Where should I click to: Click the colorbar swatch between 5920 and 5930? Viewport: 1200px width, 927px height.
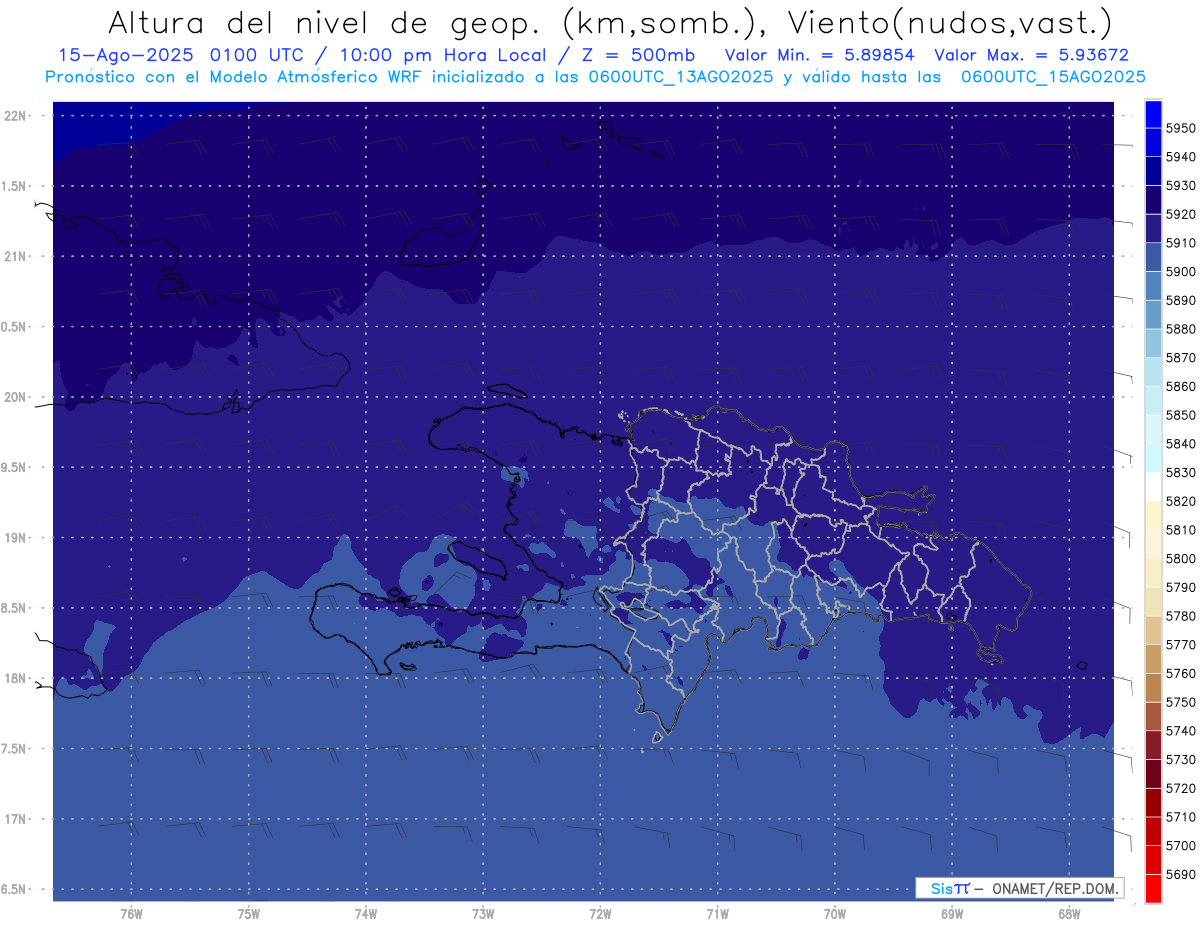(x=1152, y=199)
